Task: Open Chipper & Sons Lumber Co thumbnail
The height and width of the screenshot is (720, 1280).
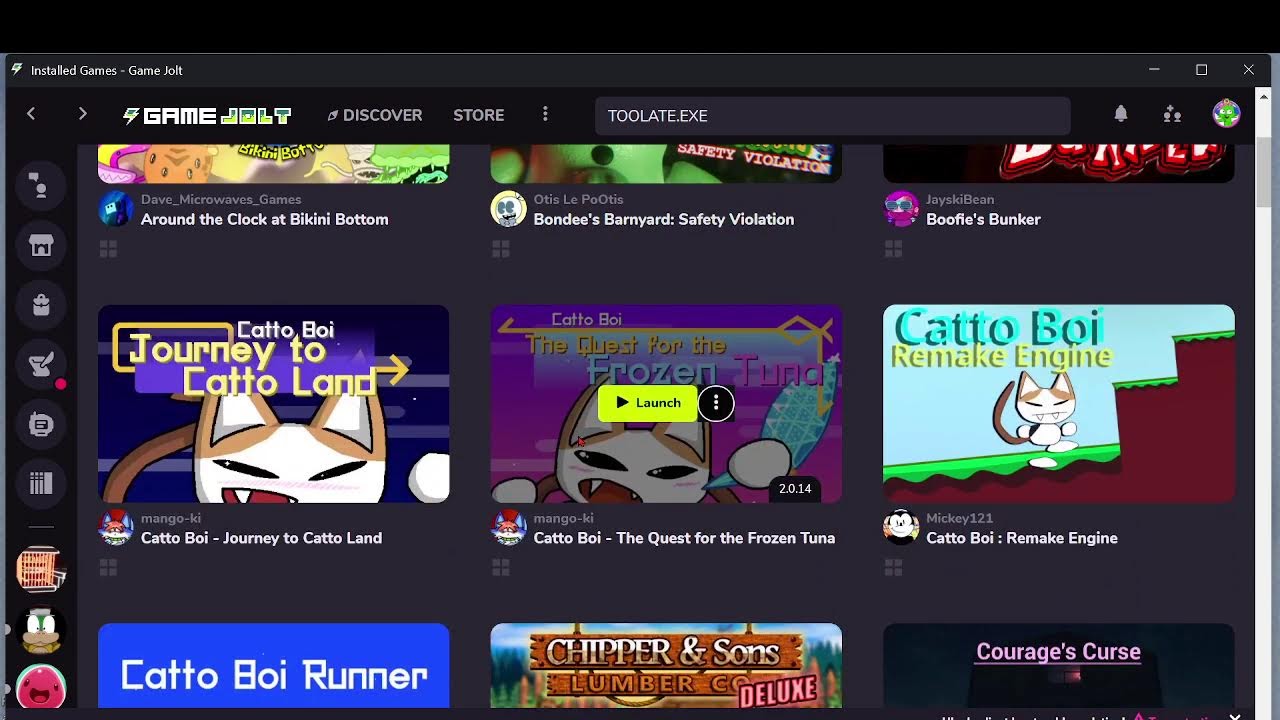Action: click(x=666, y=666)
